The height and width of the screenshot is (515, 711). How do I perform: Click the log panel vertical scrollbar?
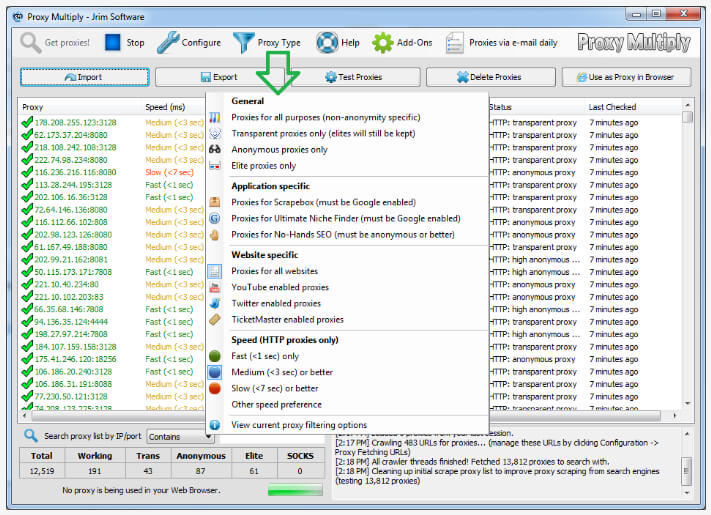[x=687, y=463]
